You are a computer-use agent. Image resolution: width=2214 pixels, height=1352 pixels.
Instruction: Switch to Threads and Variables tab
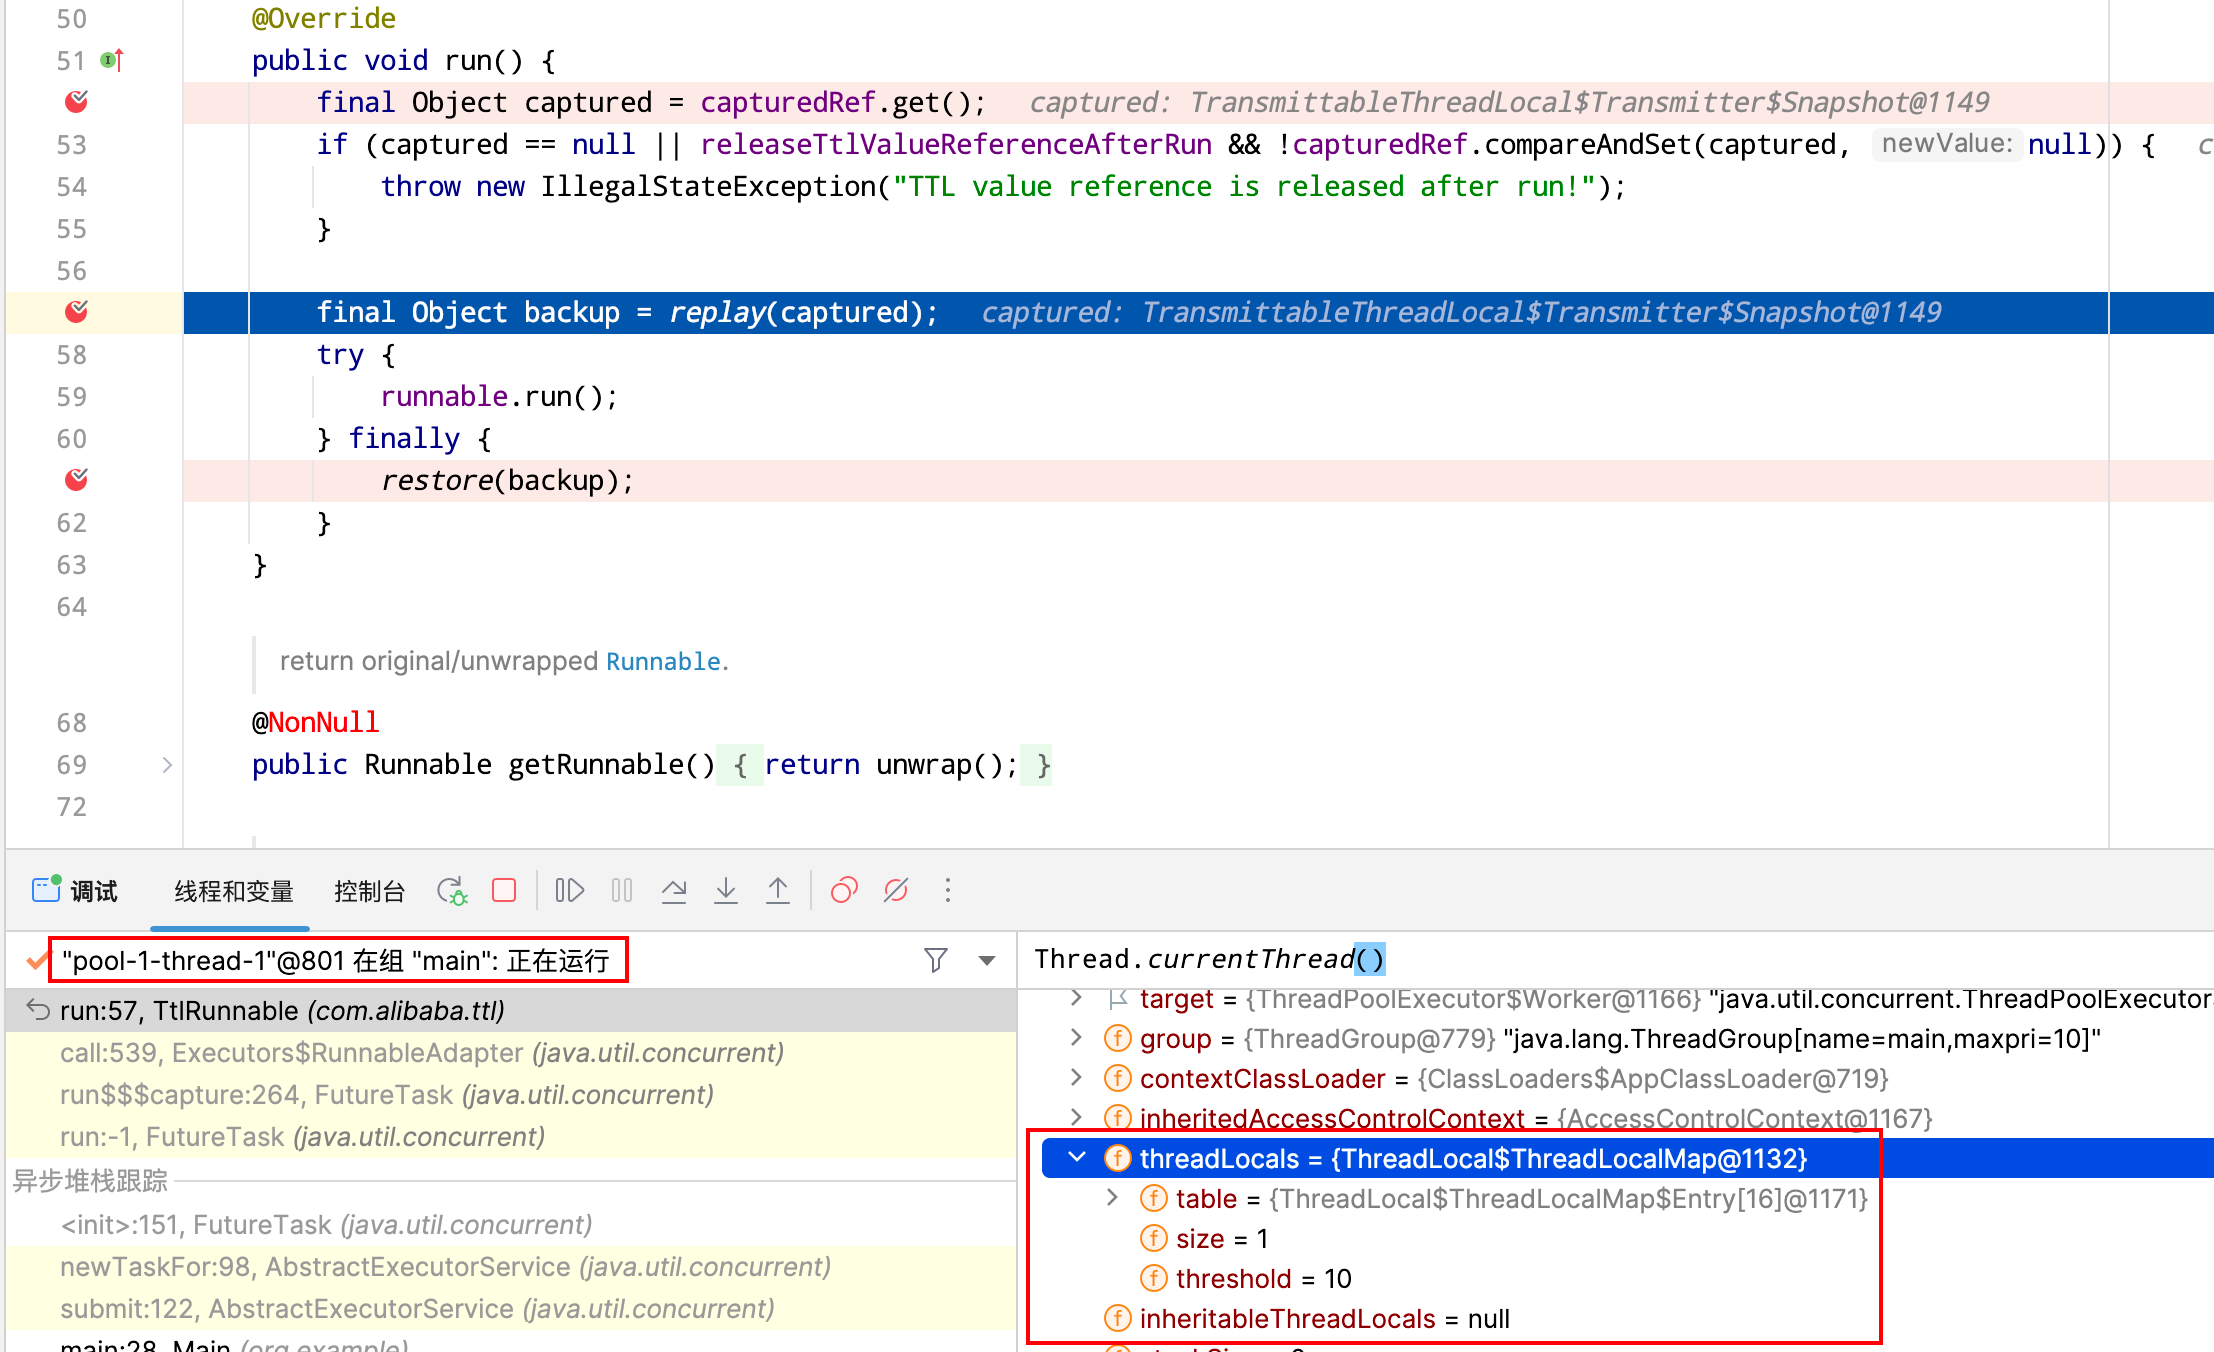point(234,891)
